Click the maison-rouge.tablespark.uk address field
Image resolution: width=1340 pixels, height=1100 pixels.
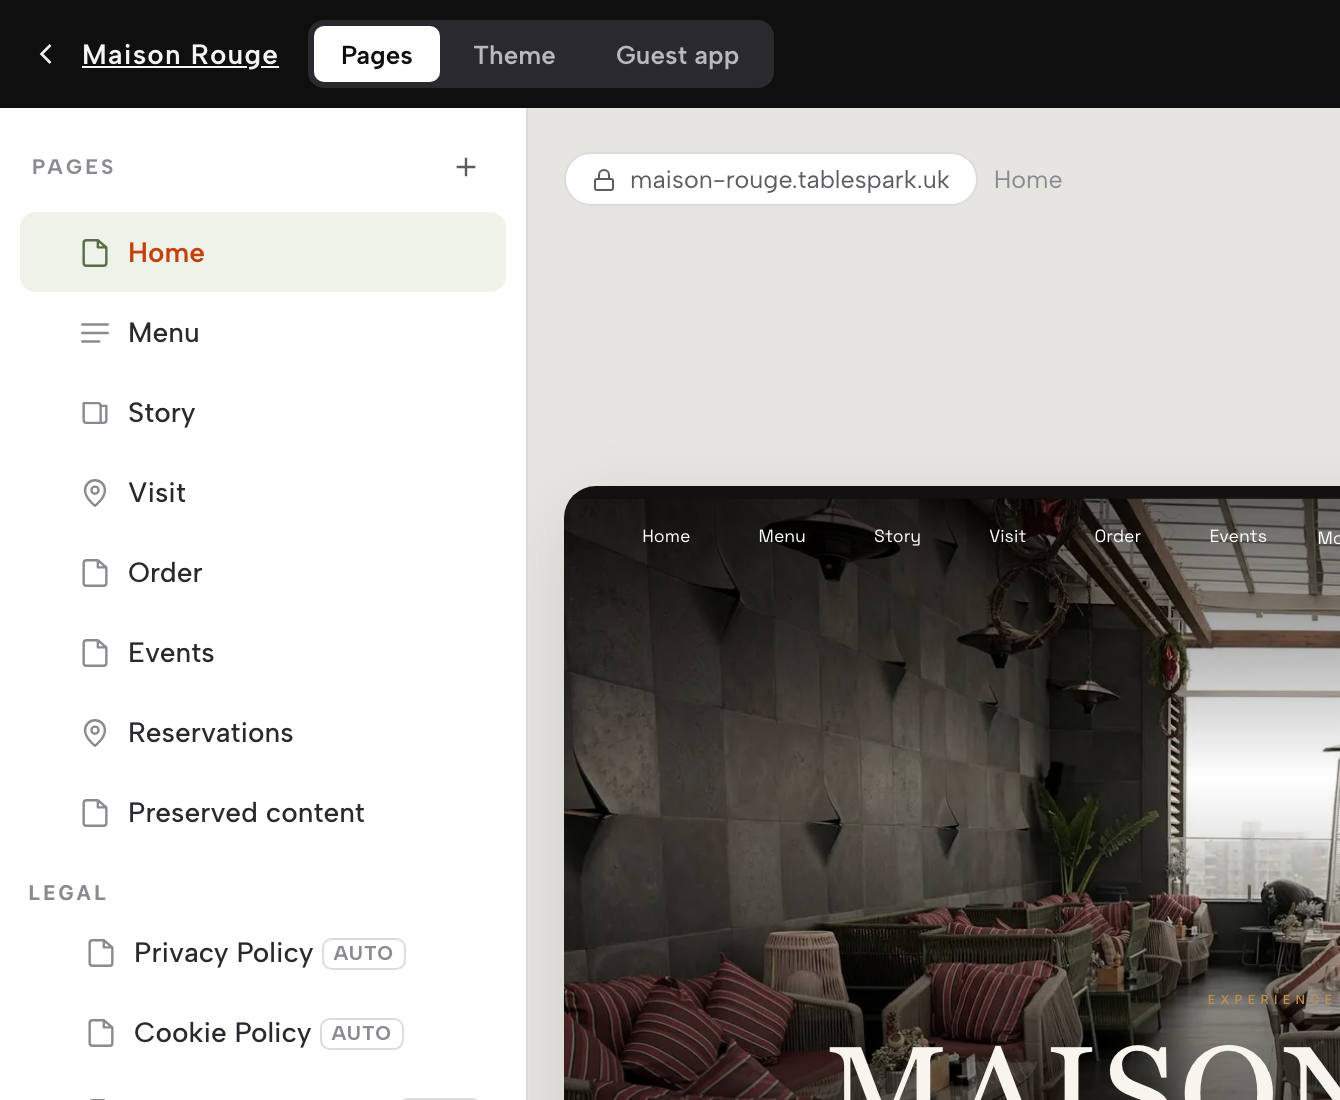(771, 179)
